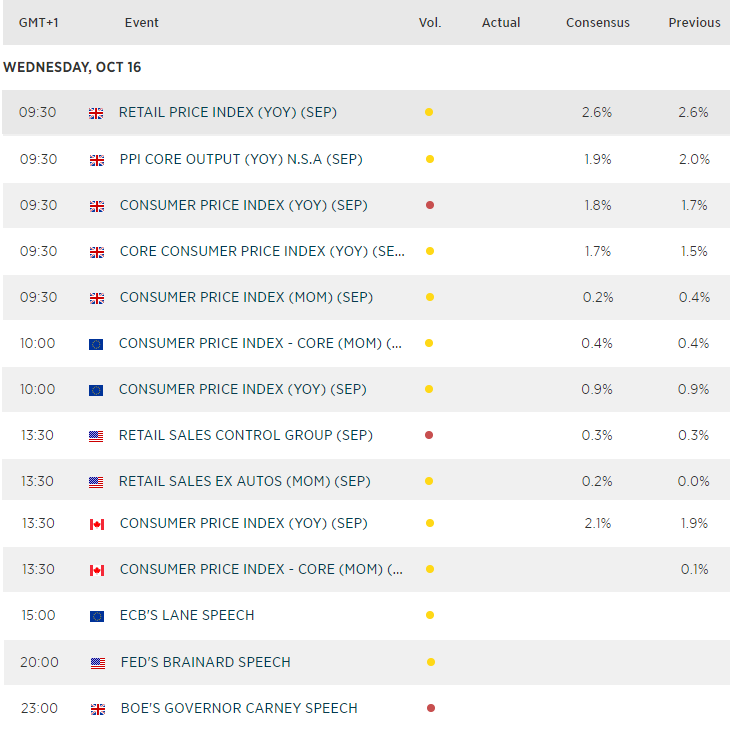Click the Previous column header

coord(694,23)
